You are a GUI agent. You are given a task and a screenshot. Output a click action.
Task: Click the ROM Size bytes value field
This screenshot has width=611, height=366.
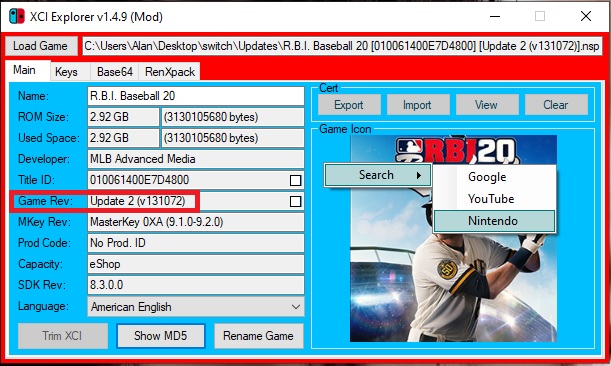tap(233, 117)
